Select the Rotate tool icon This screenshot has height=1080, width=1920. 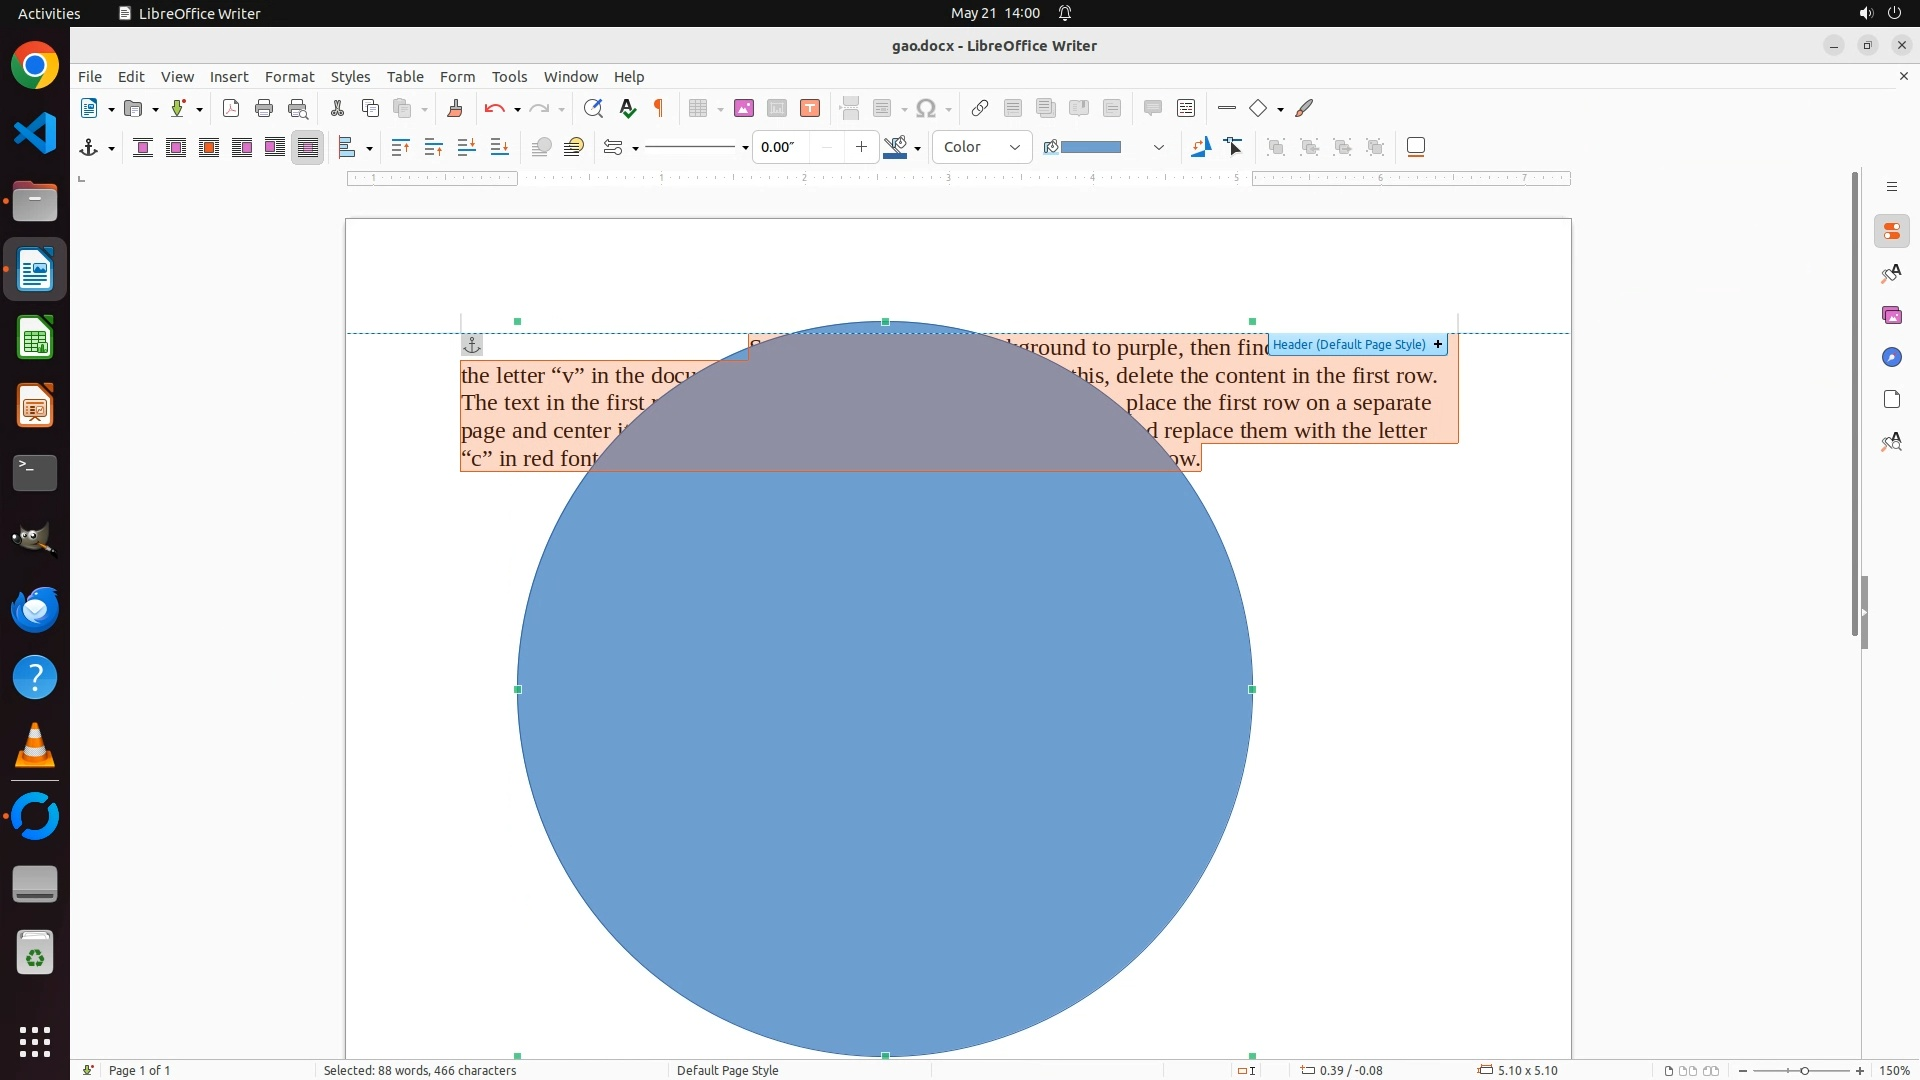coord(1201,147)
